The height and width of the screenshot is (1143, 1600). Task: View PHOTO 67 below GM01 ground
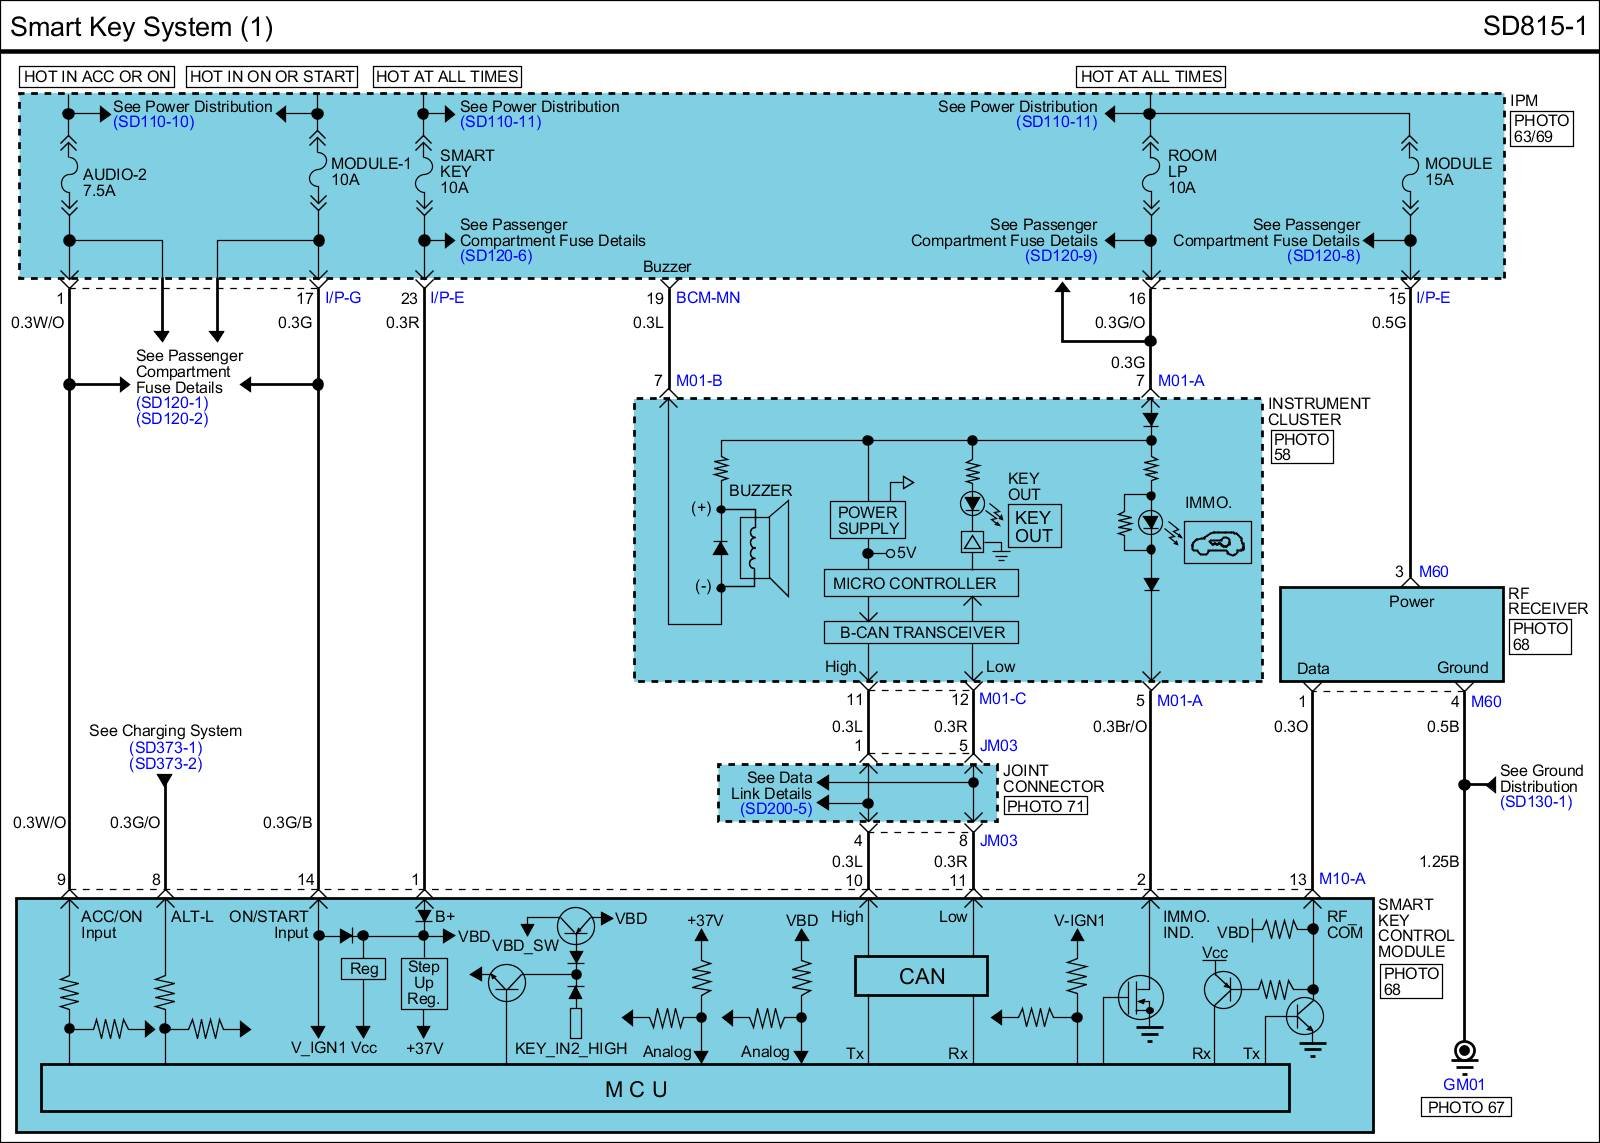1465,1107
